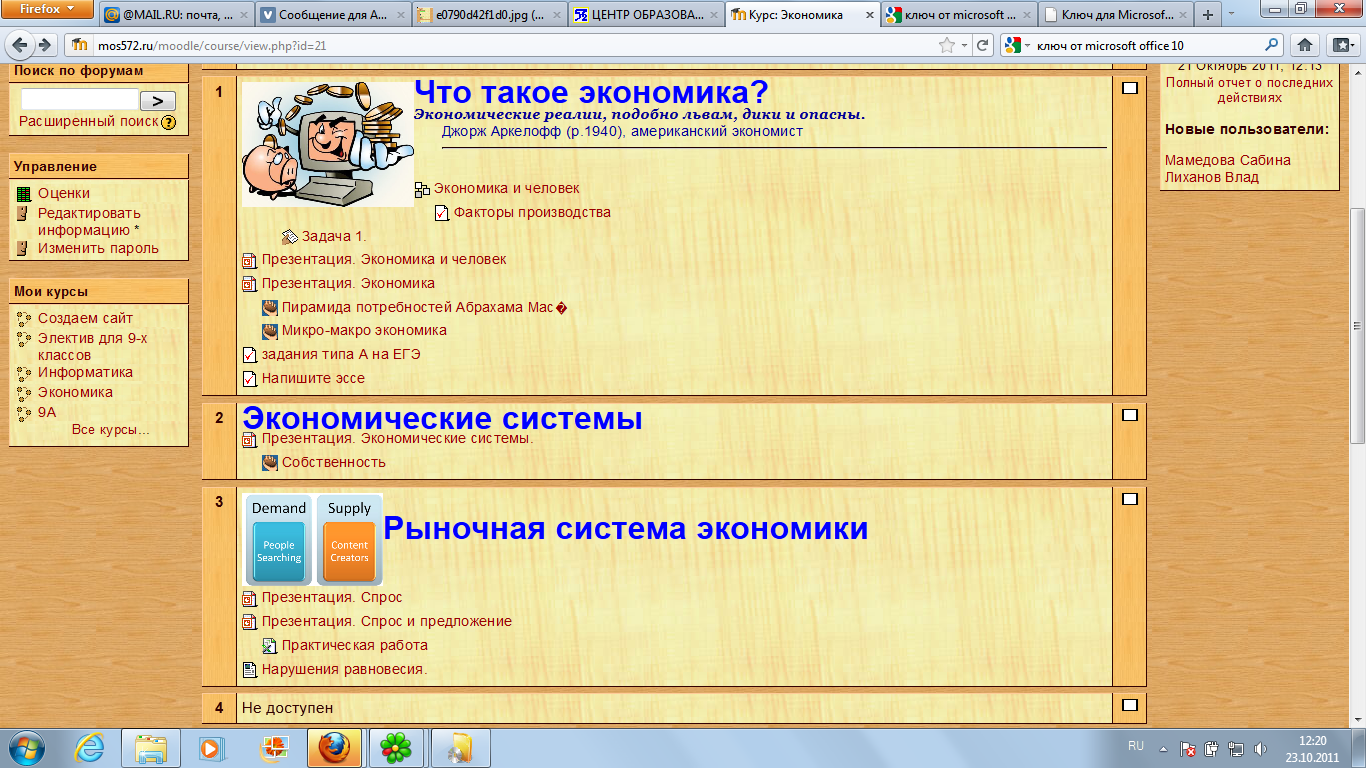The image size is (1366, 768).
Task: Open Windows Explorer from the taskbar
Action: (x=151, y=747)
